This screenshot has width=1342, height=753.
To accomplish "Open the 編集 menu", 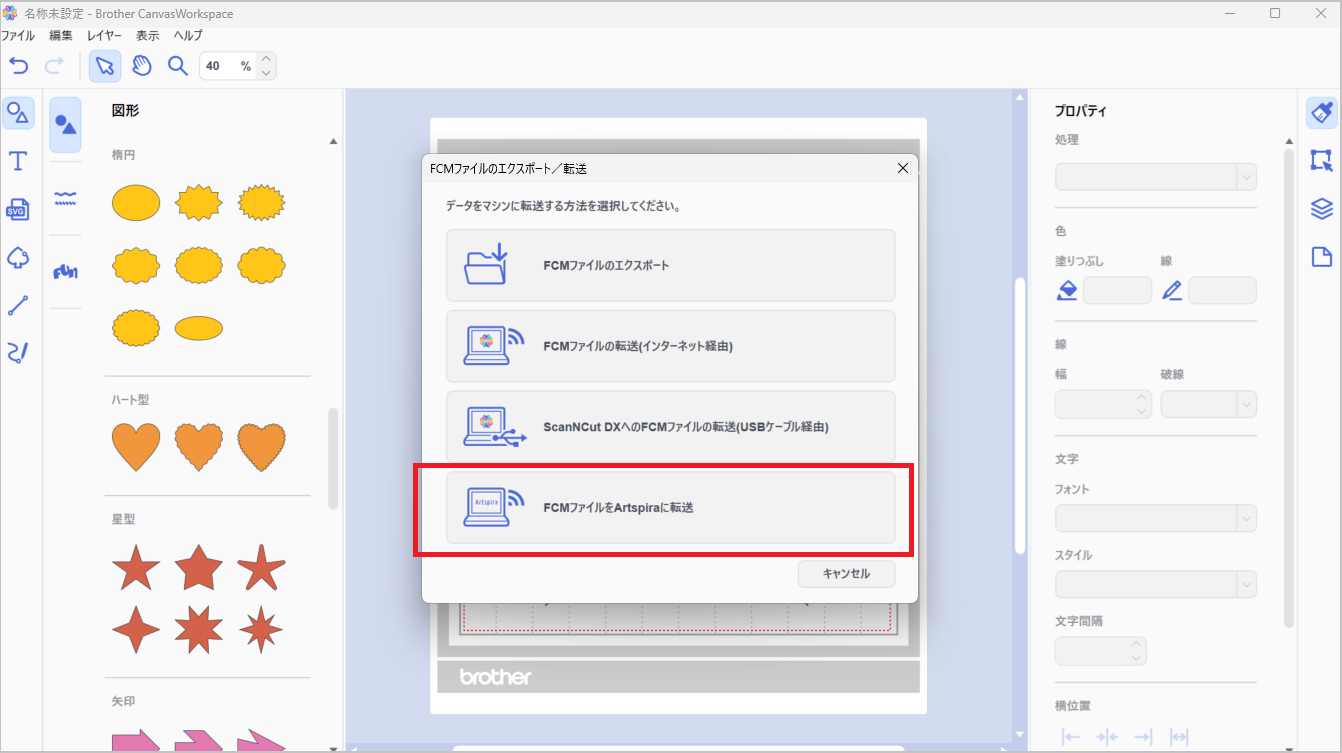I will click(x=61, y=35).
